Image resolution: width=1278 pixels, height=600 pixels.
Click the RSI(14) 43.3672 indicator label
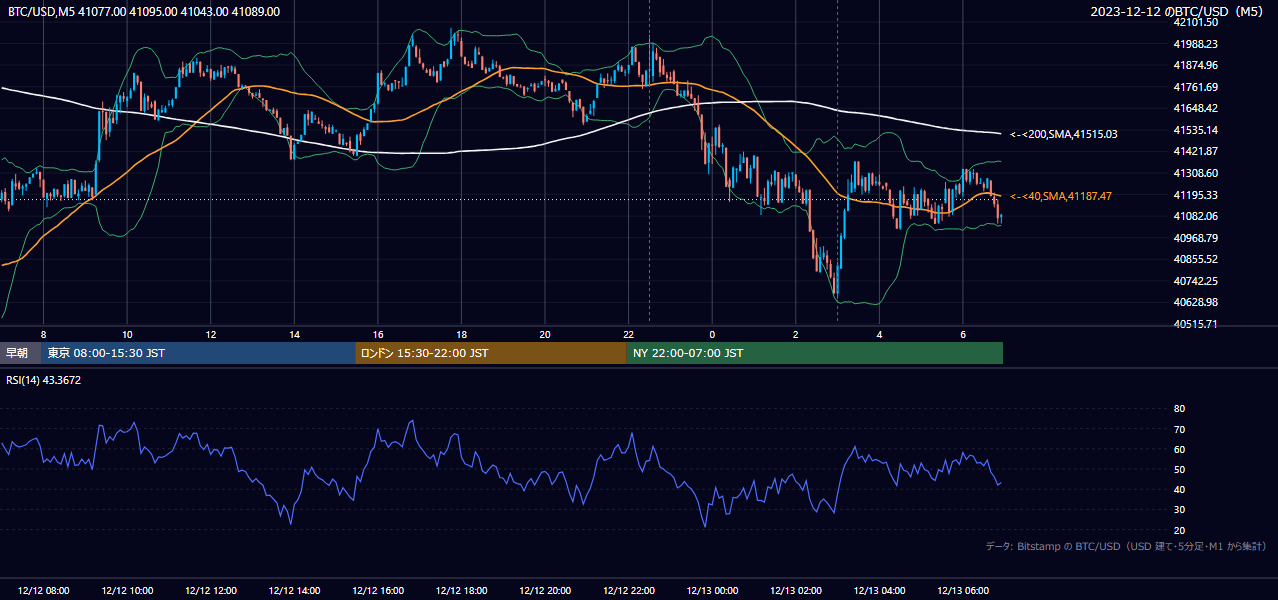(44, 380)
